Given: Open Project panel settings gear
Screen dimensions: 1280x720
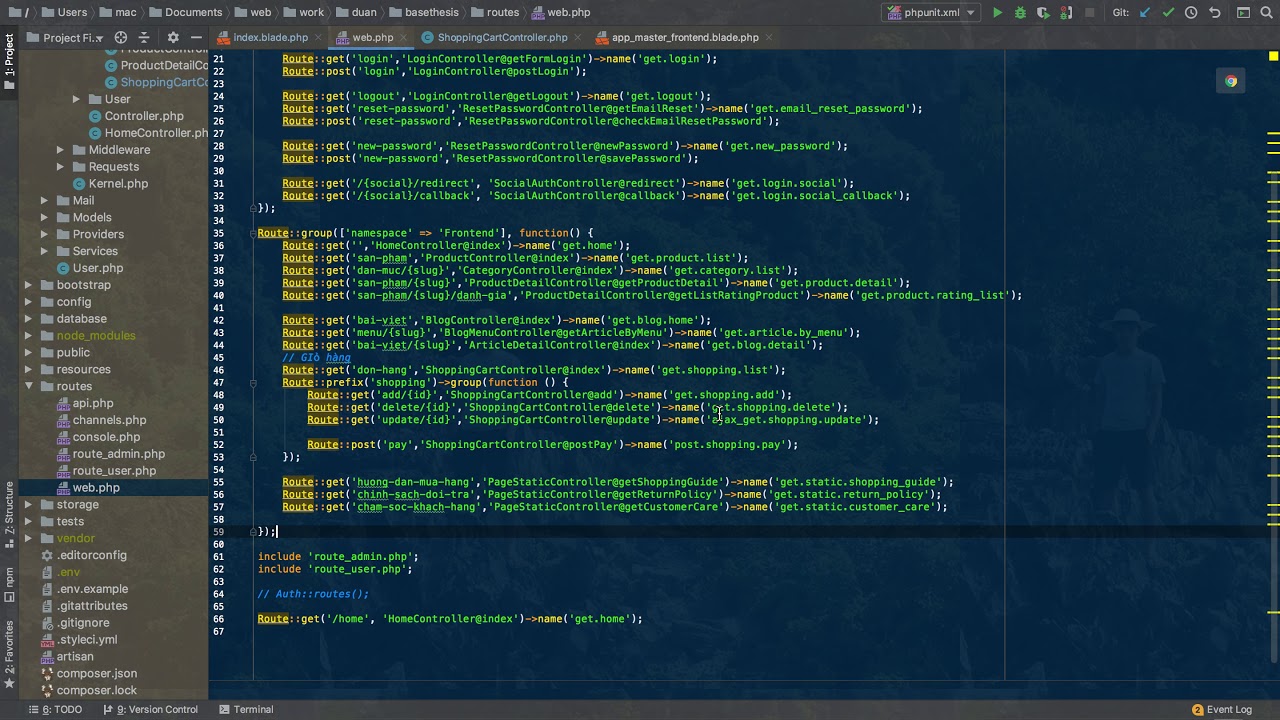Looking at the screenshot, I should point(173,38).
